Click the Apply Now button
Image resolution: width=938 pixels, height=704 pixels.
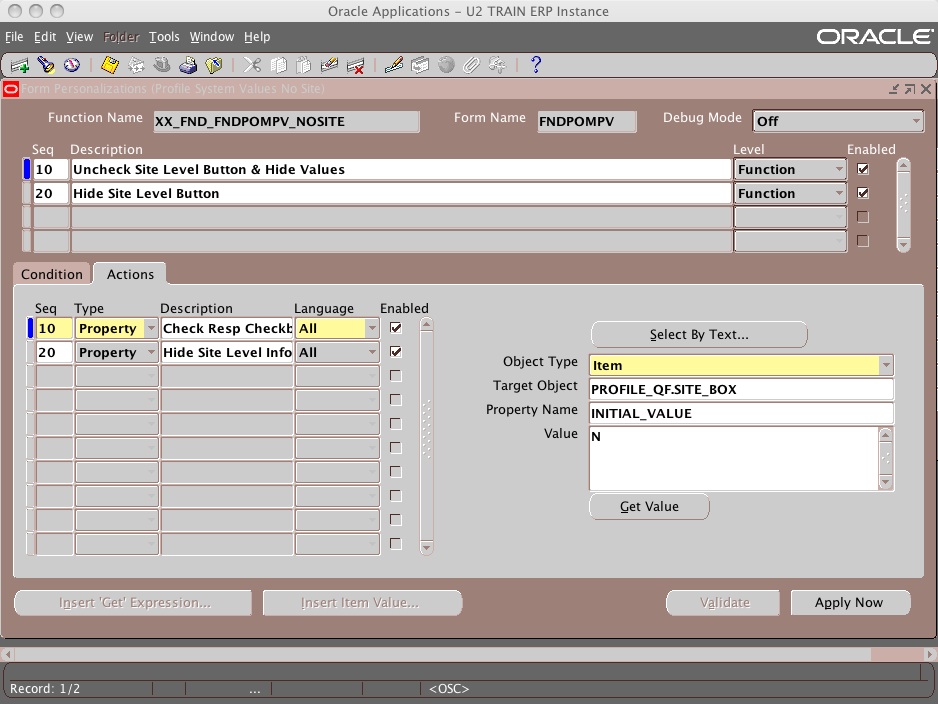(850, 602)
